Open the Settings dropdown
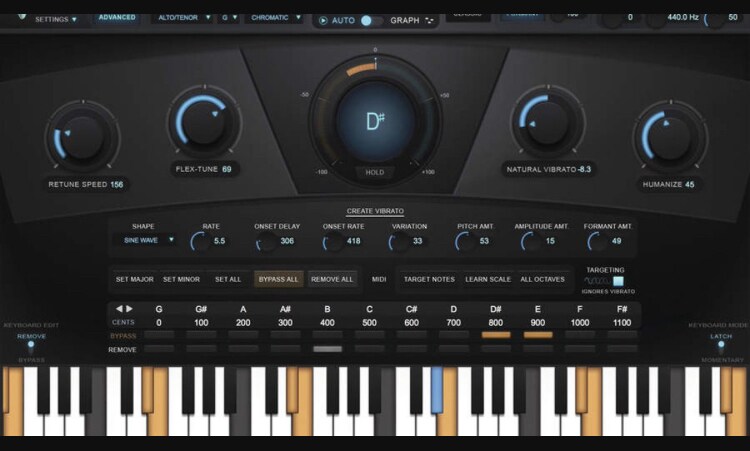This screenshot has width=750, height=451. (56, 20)
